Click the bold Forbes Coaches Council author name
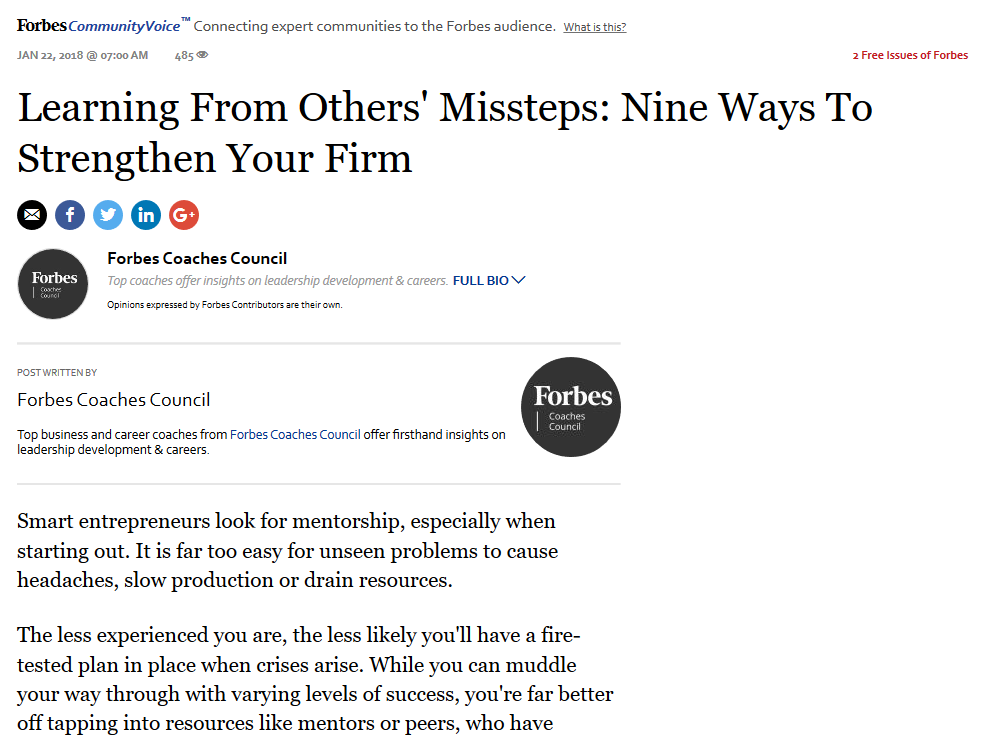The width and height of the screenshot is (990, 743). coord(197,259)
